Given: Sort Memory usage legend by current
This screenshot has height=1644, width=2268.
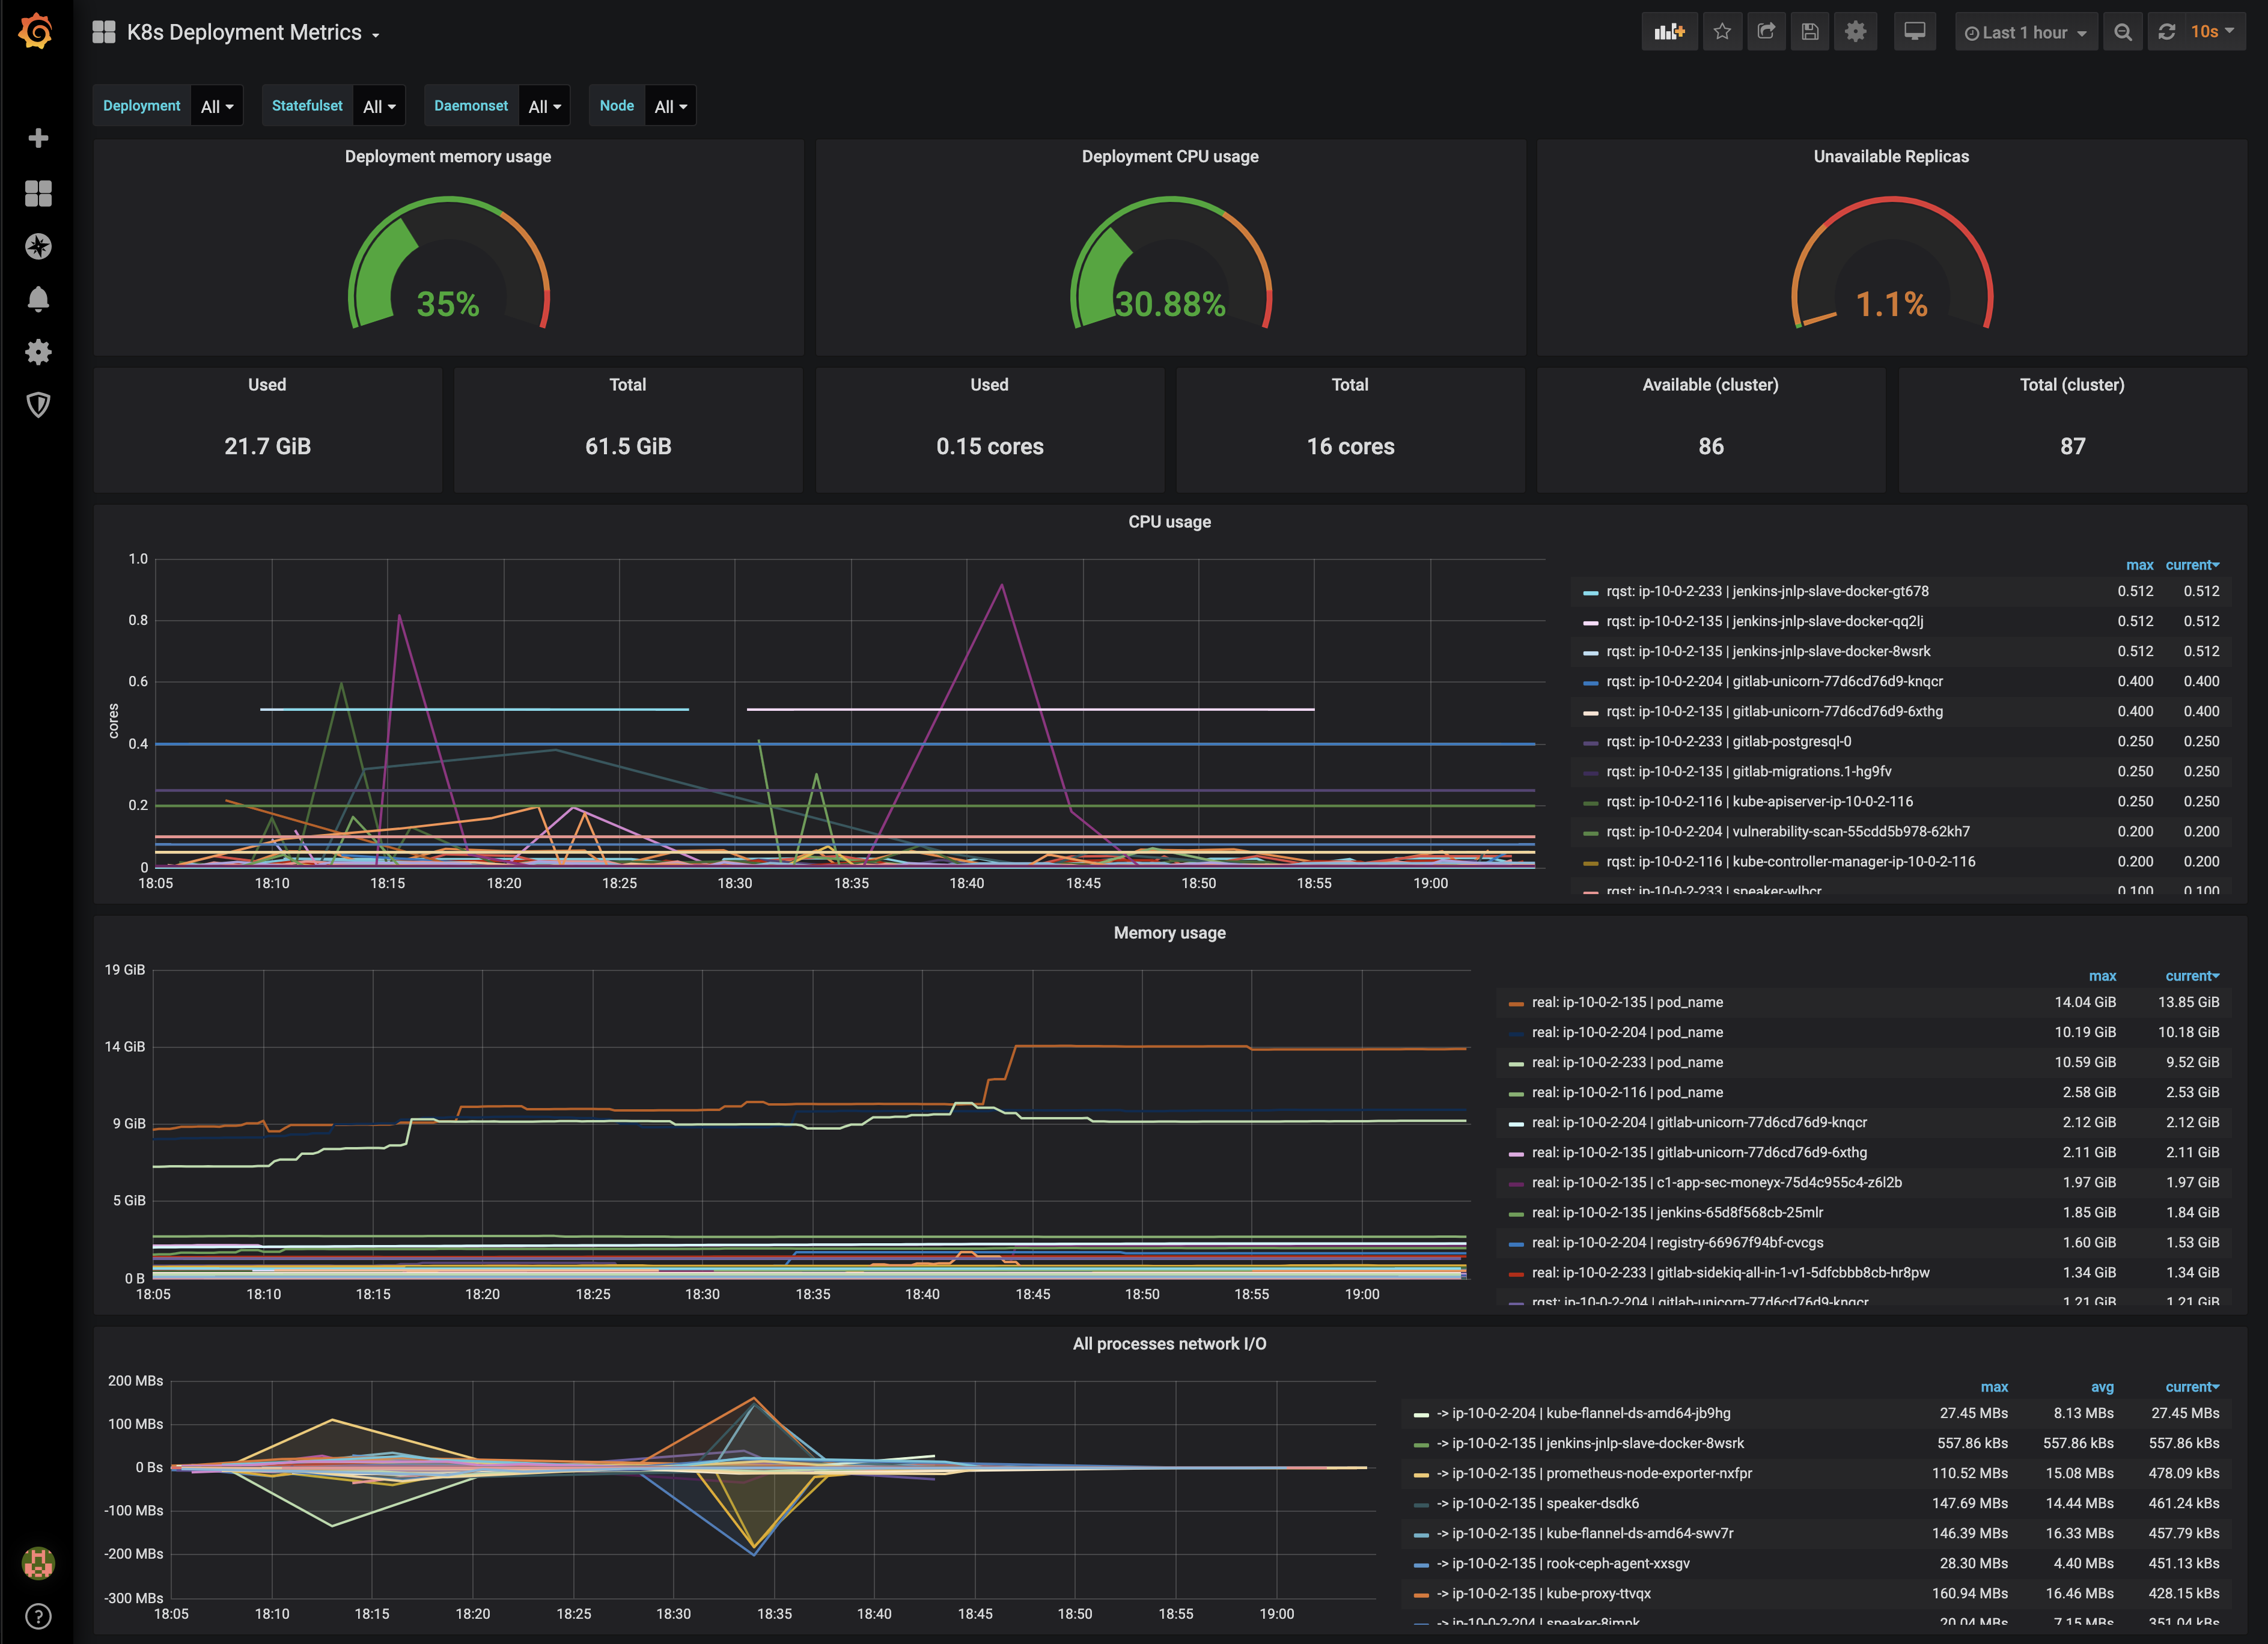Looking at the screenshot, I should [2192, 976].
